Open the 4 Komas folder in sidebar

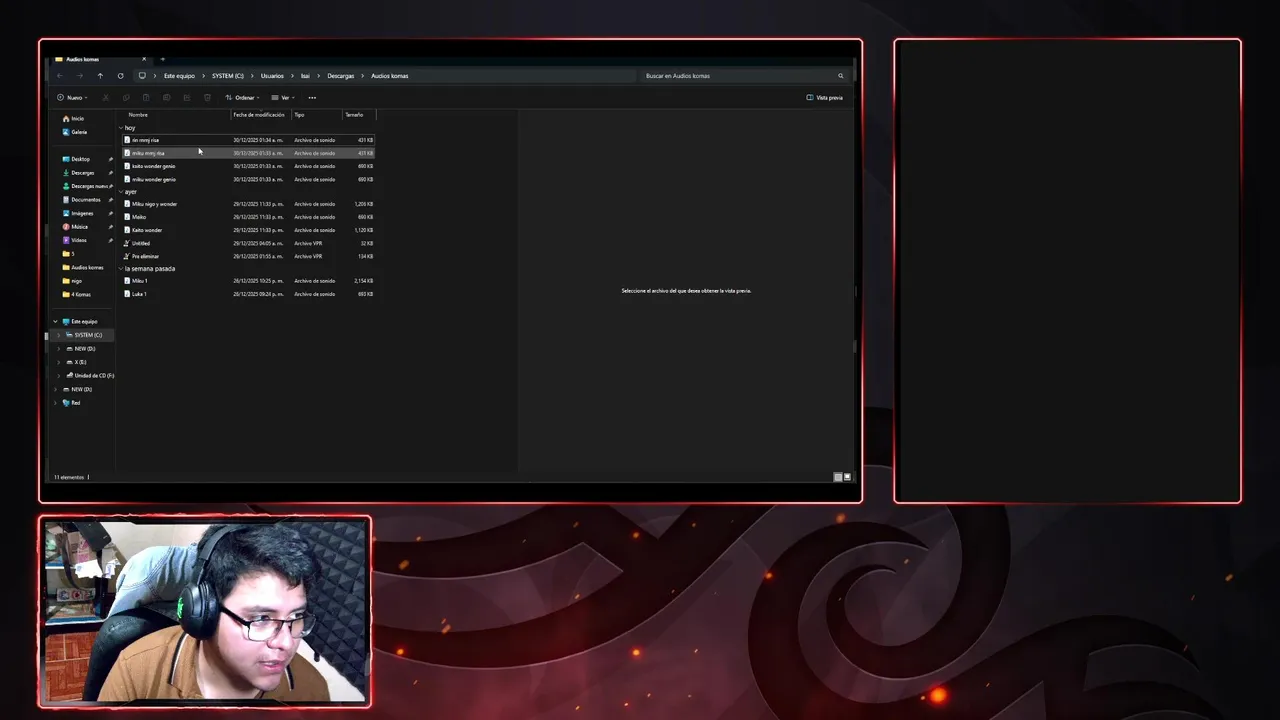coord(77,294)
